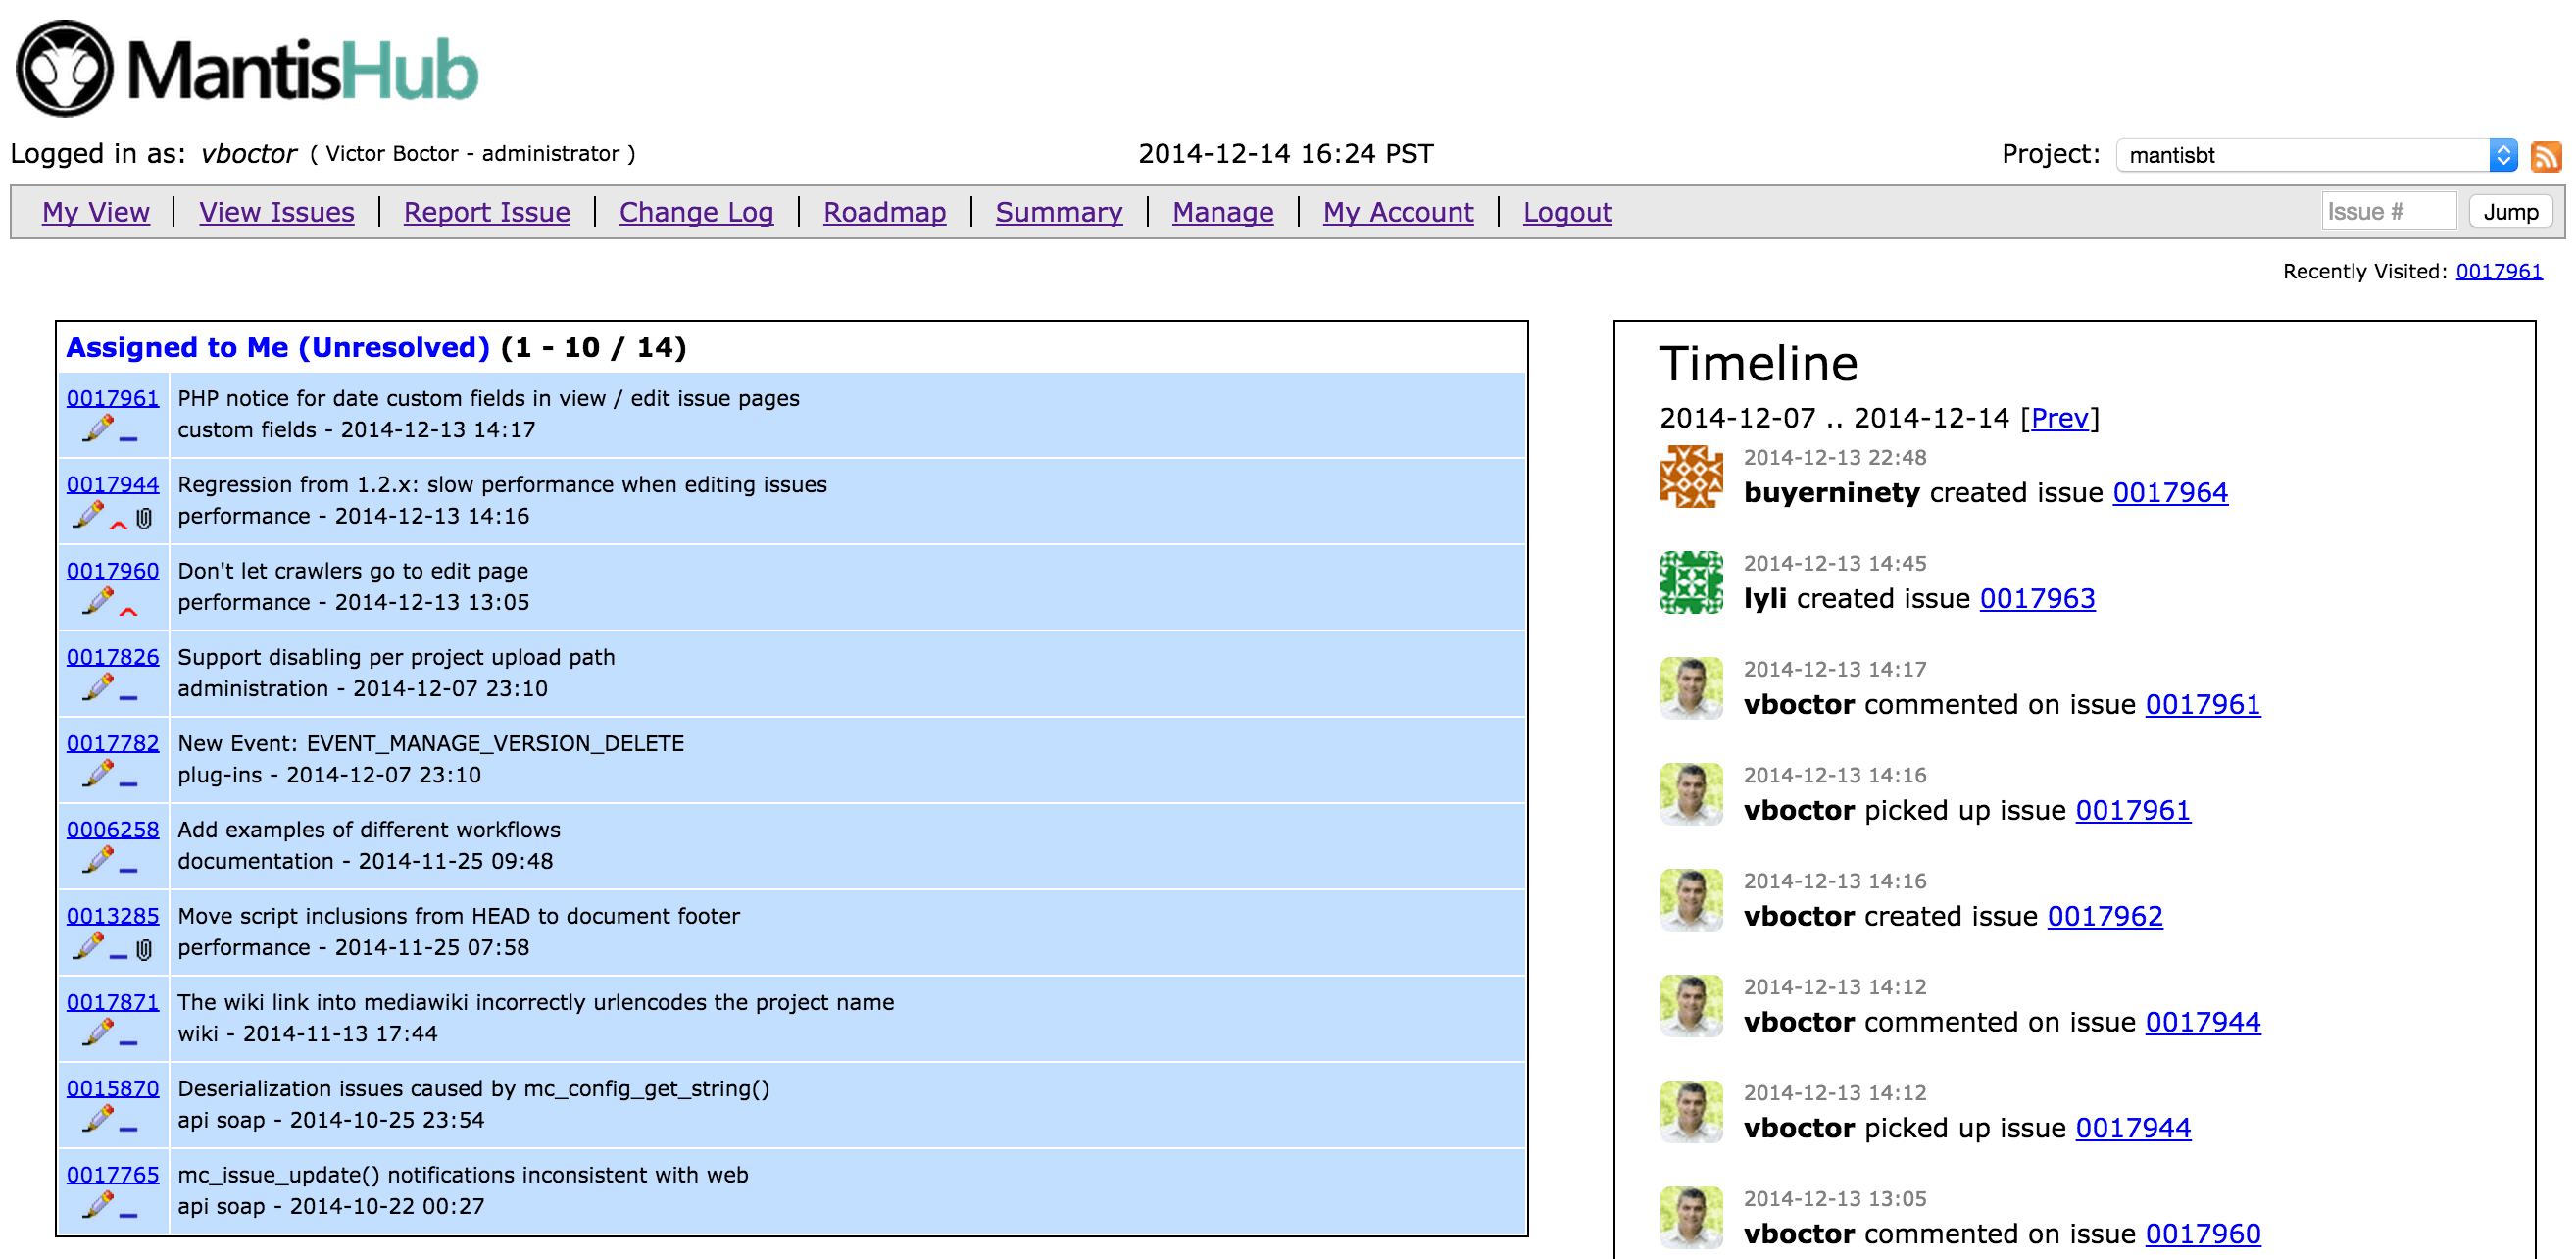
Task: Click Logout in the menu bar
Action: pos(1567,212)
